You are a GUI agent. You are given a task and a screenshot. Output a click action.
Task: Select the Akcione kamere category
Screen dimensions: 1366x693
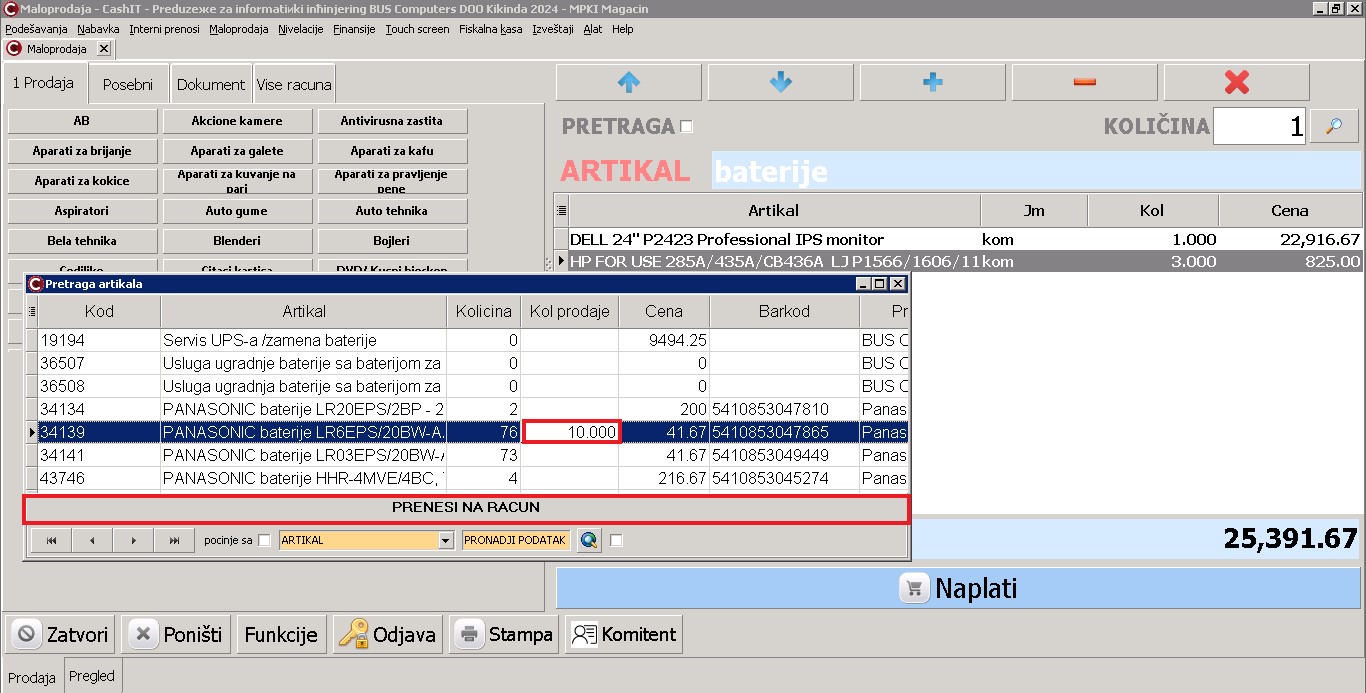pos(237,121)
